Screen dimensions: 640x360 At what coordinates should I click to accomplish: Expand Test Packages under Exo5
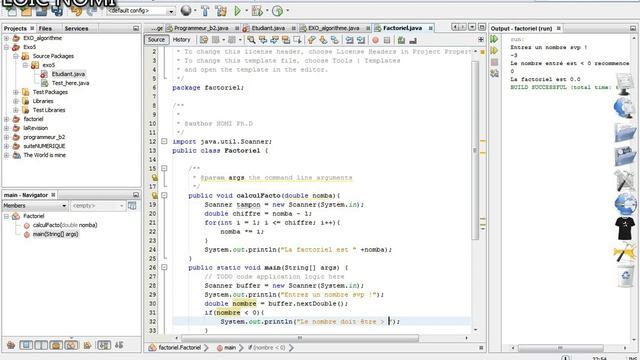click(16, 92)
